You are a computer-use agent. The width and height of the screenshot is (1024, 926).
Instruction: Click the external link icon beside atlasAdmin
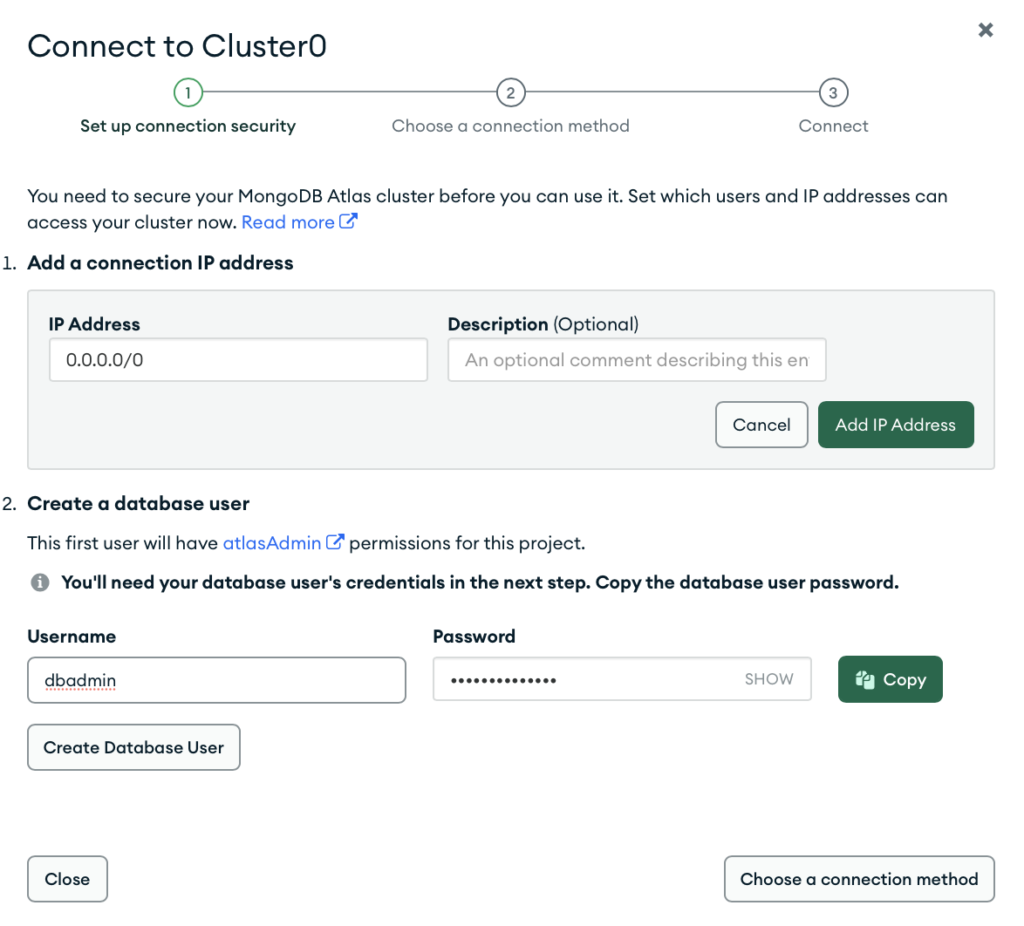point(335,543)
